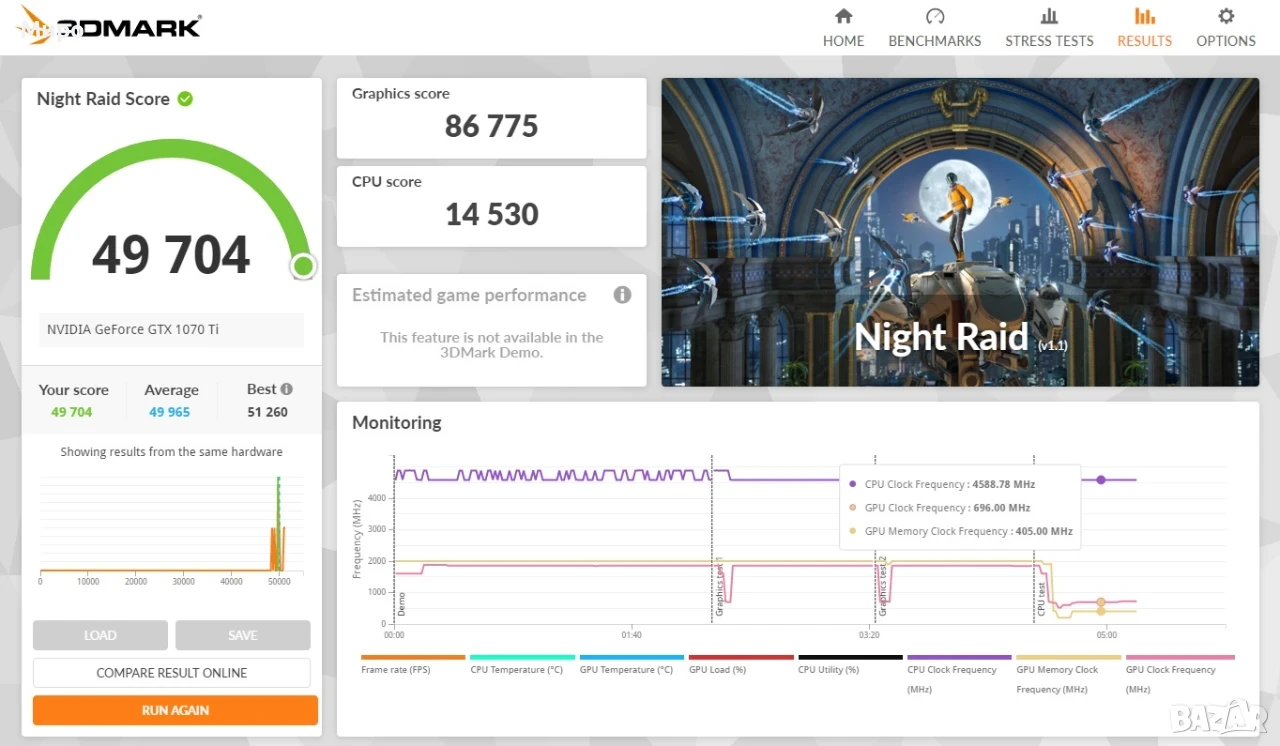Click the purple CPU clock data point
Image resolution: width=1280 pixels, height=746 pixels.
1101,480
